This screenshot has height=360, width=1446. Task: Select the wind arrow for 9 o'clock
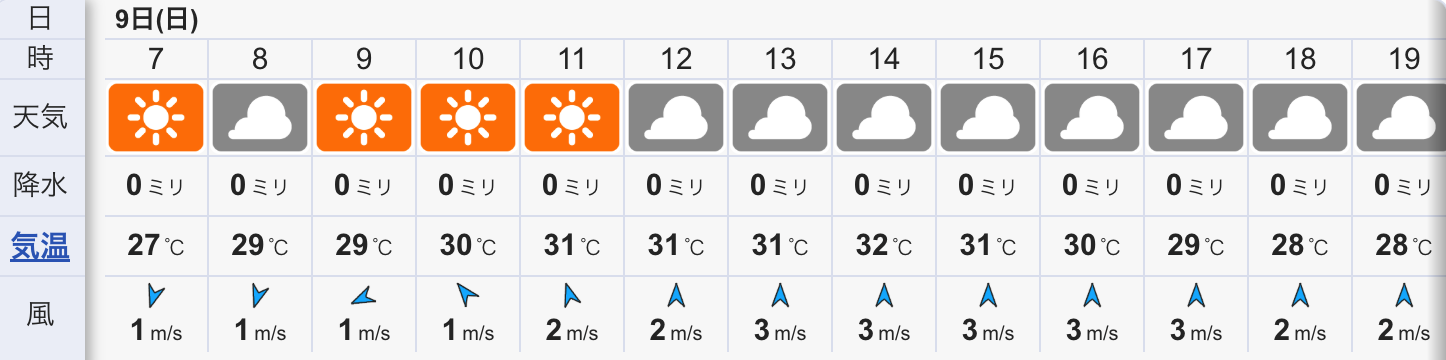[x=364, y=295]
